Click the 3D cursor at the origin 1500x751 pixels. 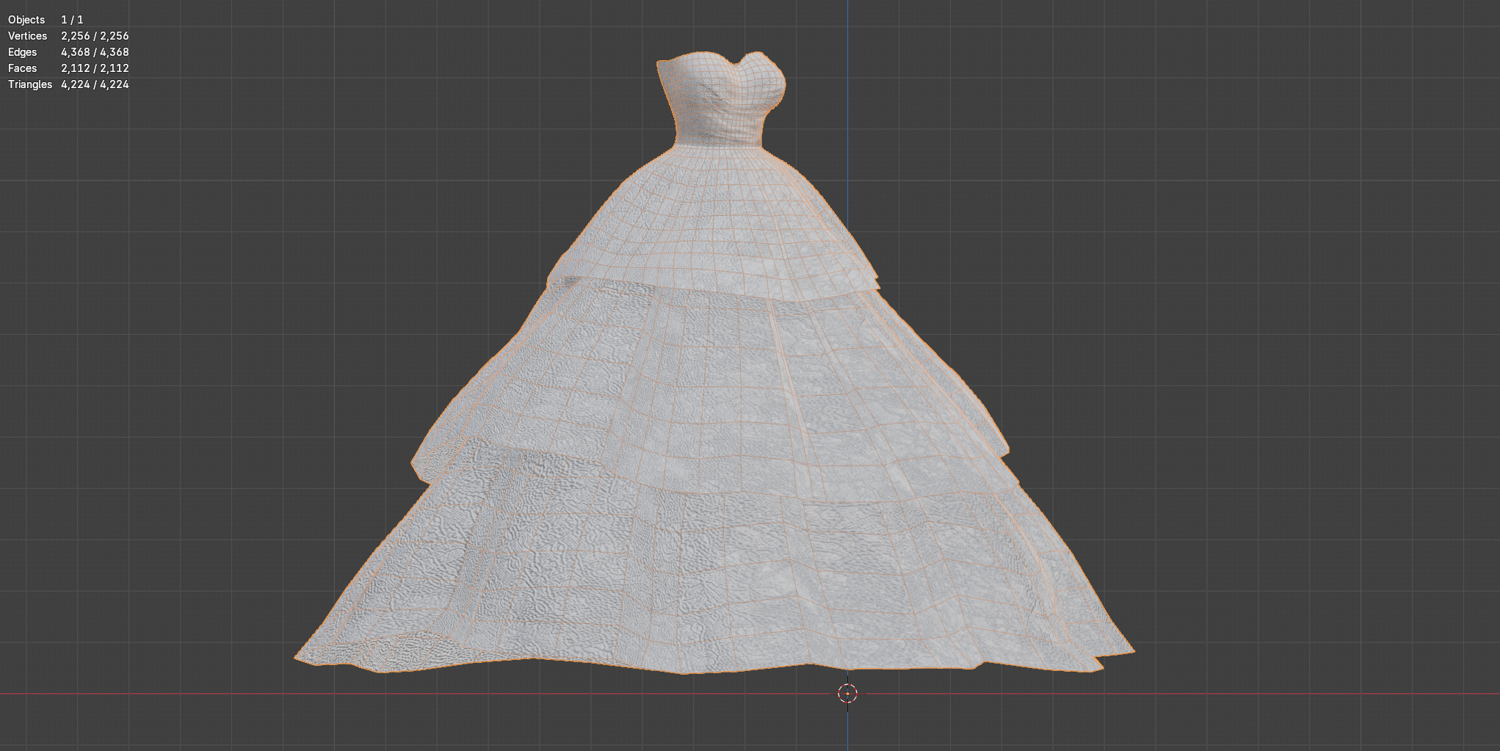tap(847, 693)
